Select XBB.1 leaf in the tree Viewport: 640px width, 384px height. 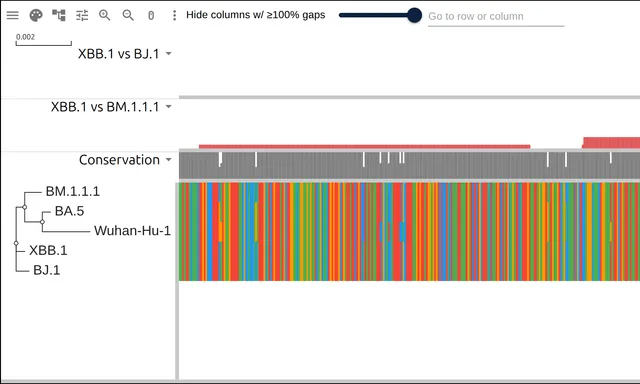[x=48, y=250]
